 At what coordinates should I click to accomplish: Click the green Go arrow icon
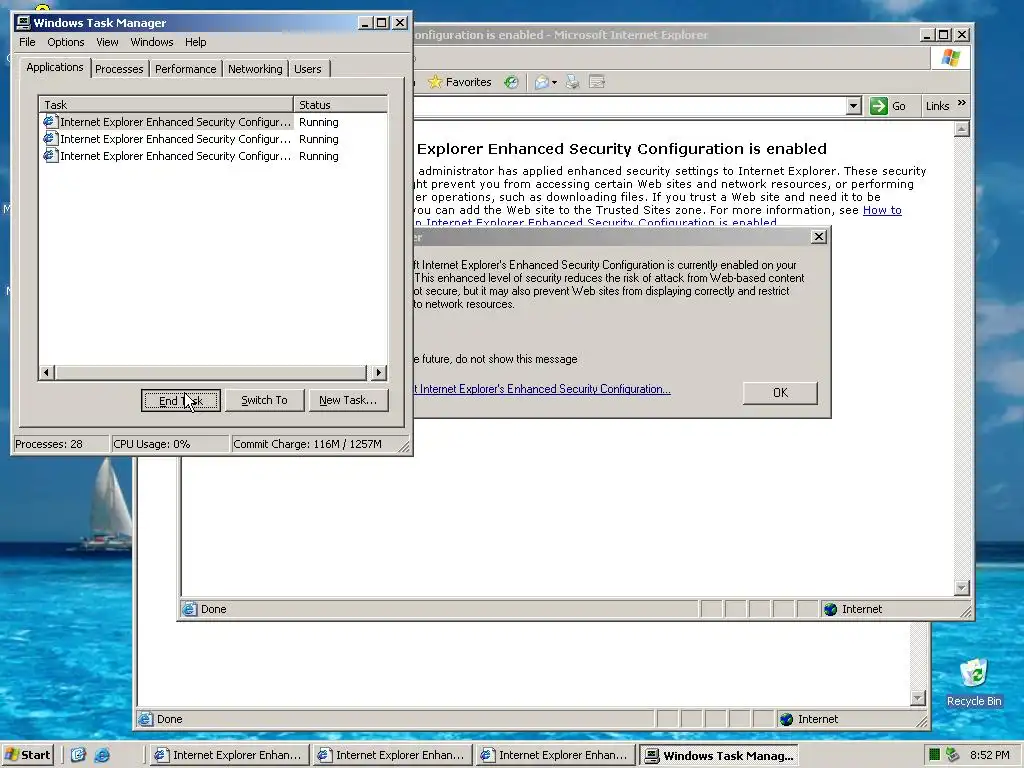click(x=879, y=106)
